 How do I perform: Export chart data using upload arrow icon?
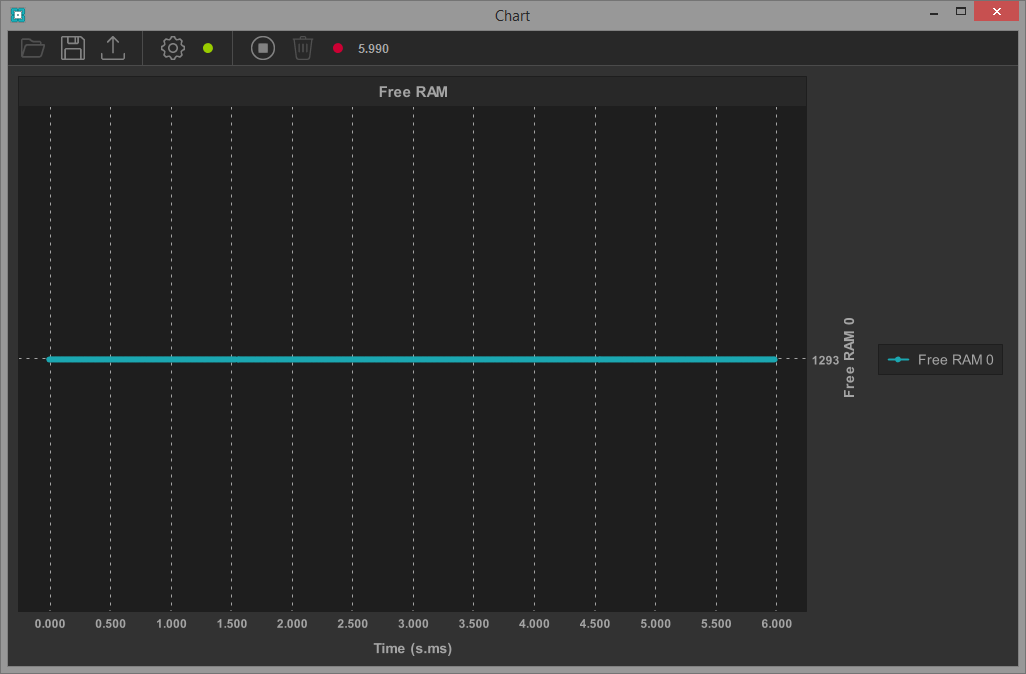click(x=113, y=48)
